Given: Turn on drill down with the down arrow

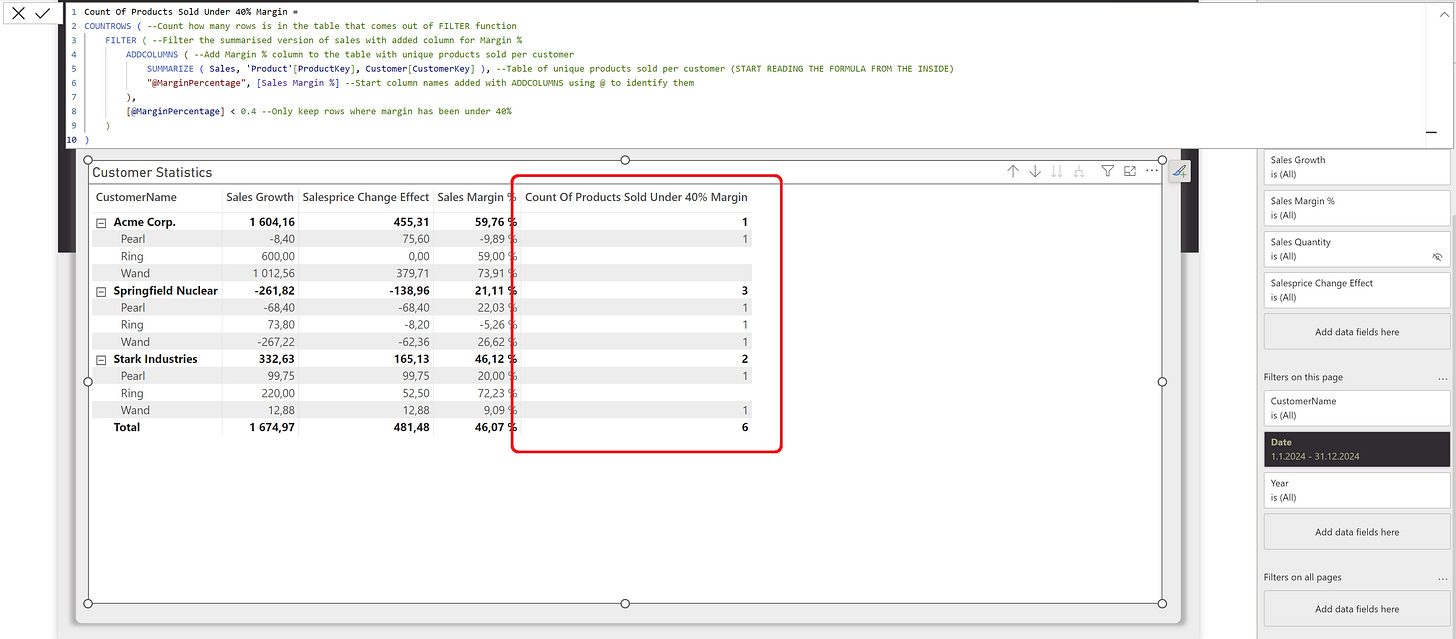Looking at the screenshot, I should coord(1035,172).
